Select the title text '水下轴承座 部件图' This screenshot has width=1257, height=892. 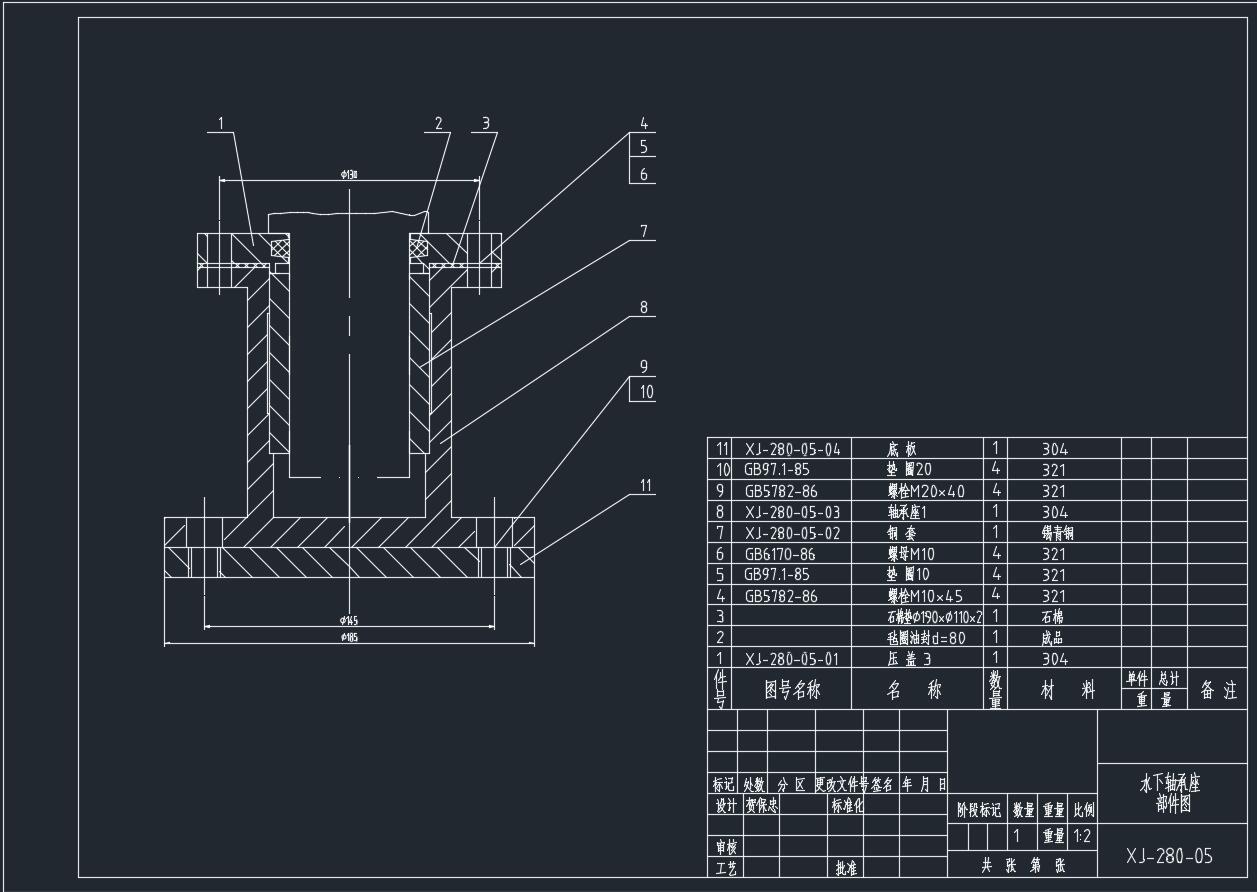pos(1171,794)
